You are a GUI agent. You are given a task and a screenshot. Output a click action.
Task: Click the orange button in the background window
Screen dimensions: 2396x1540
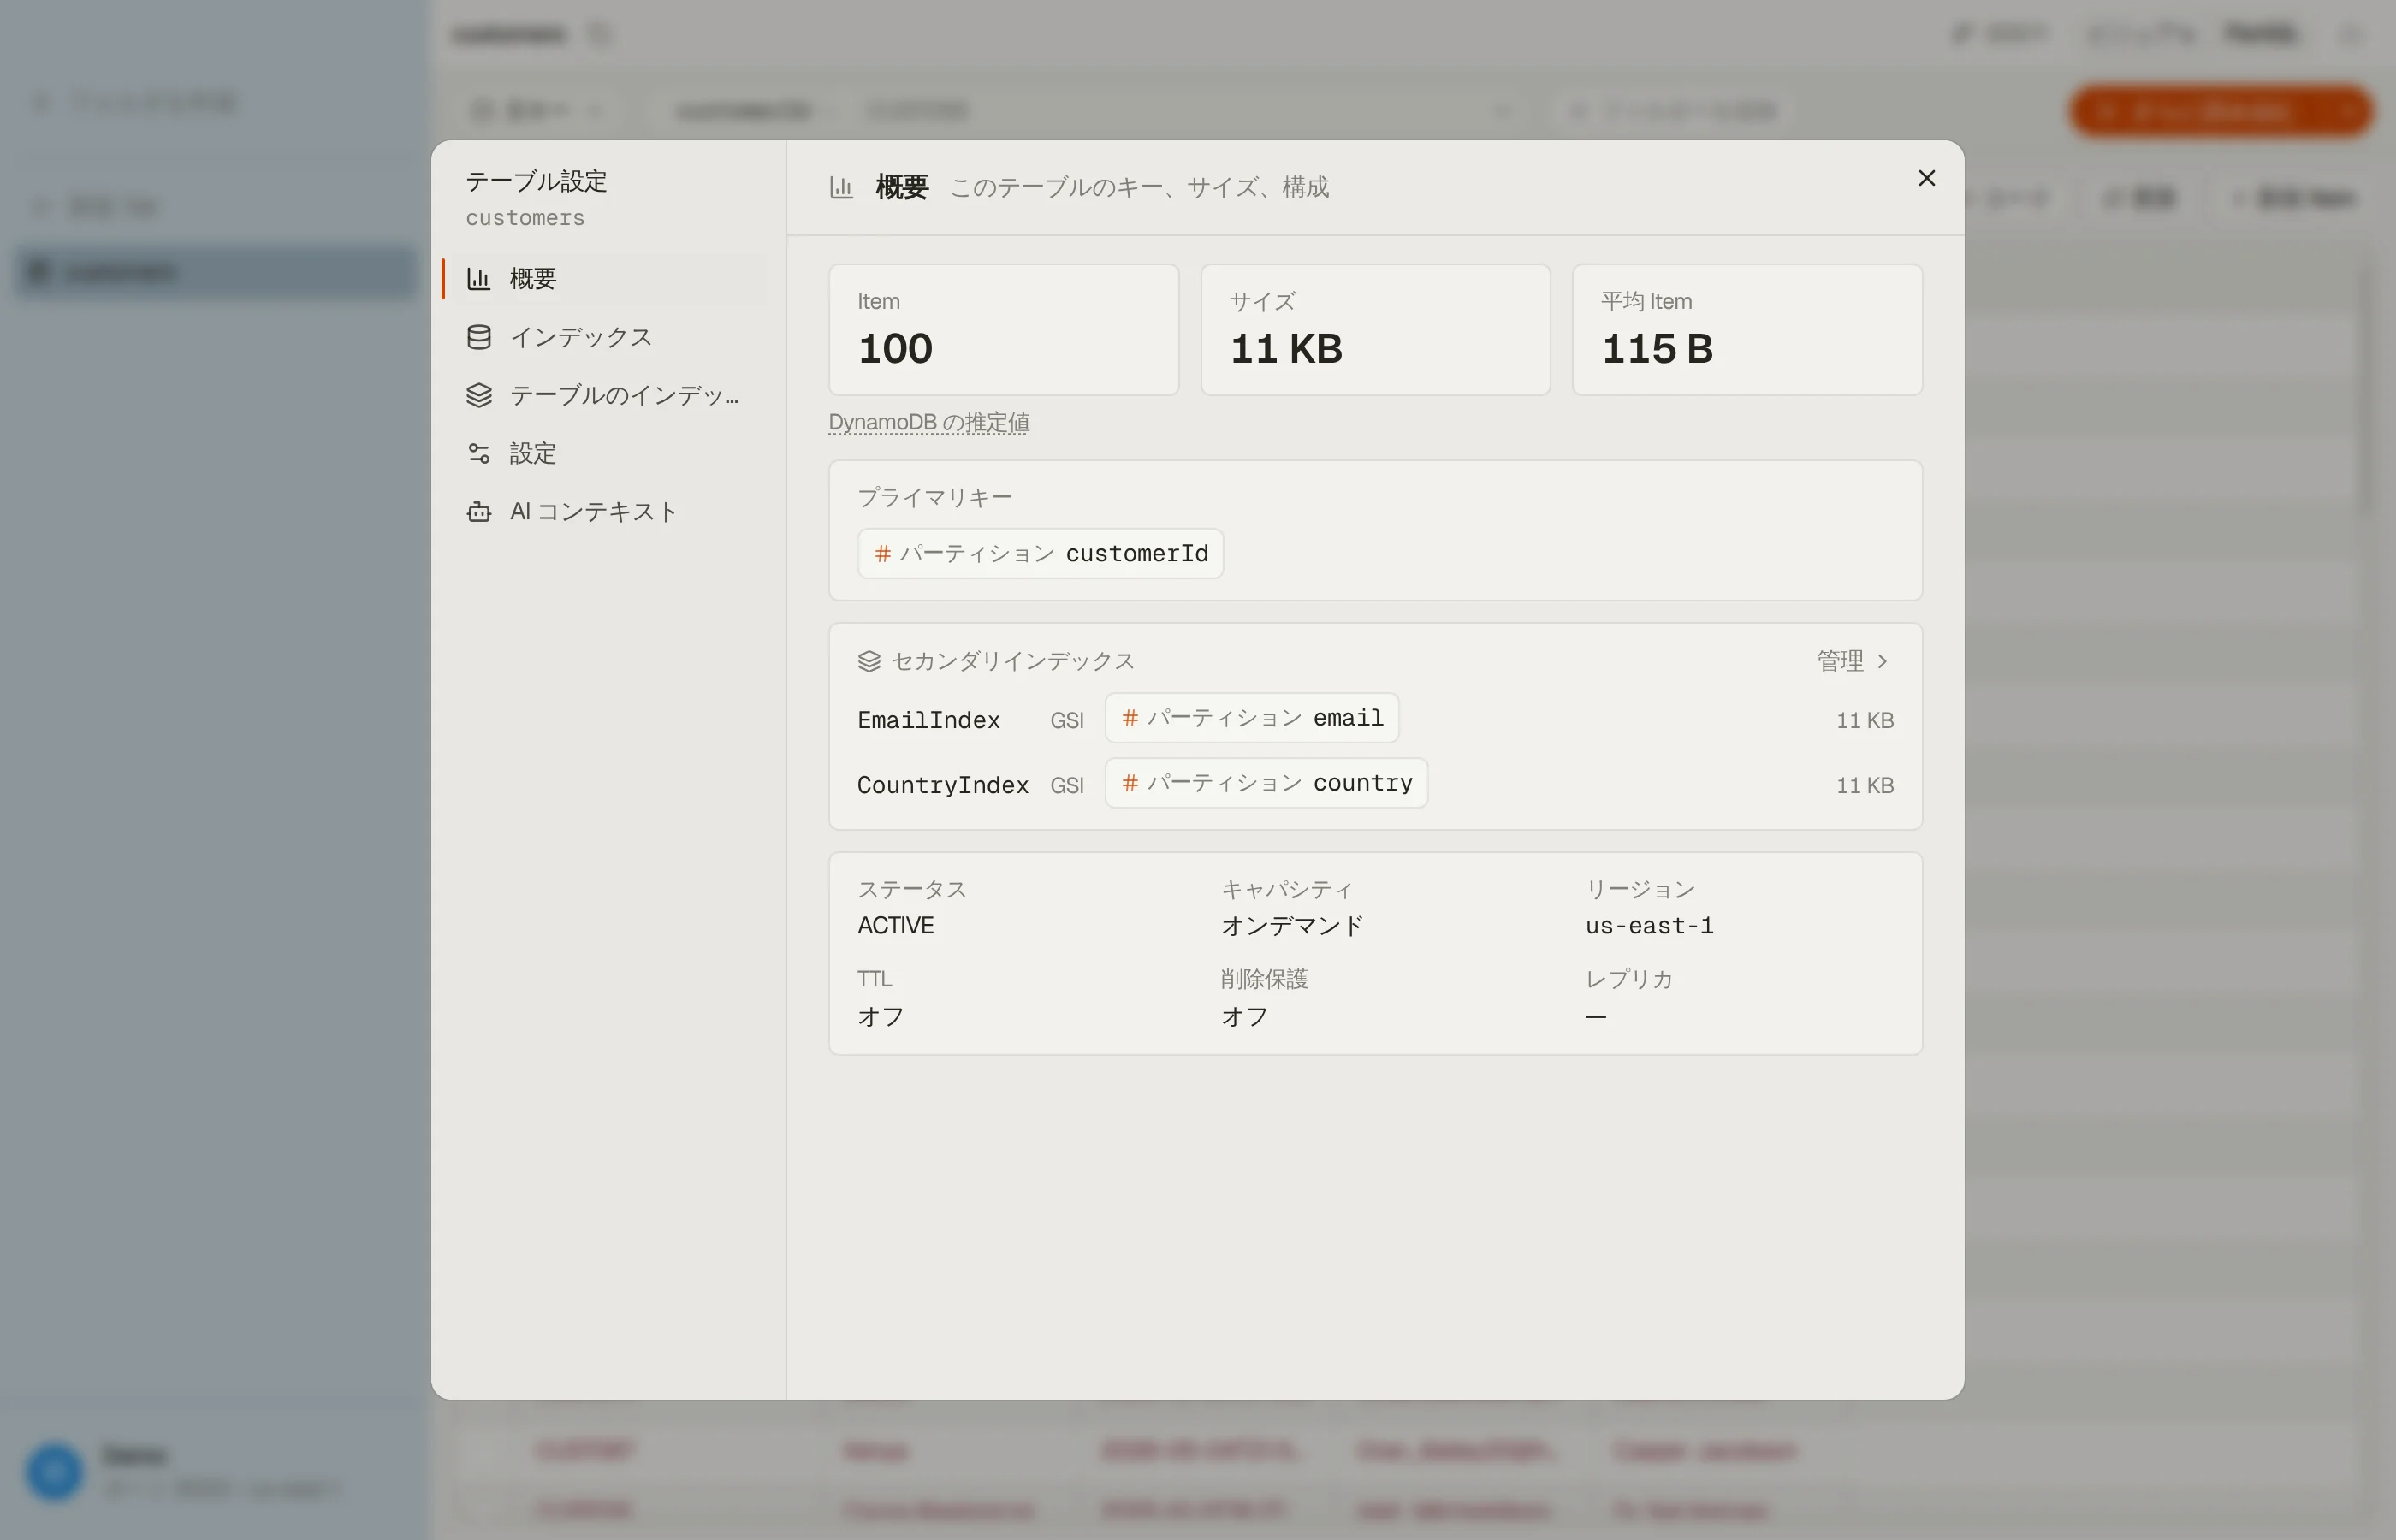click(2220, 110)
